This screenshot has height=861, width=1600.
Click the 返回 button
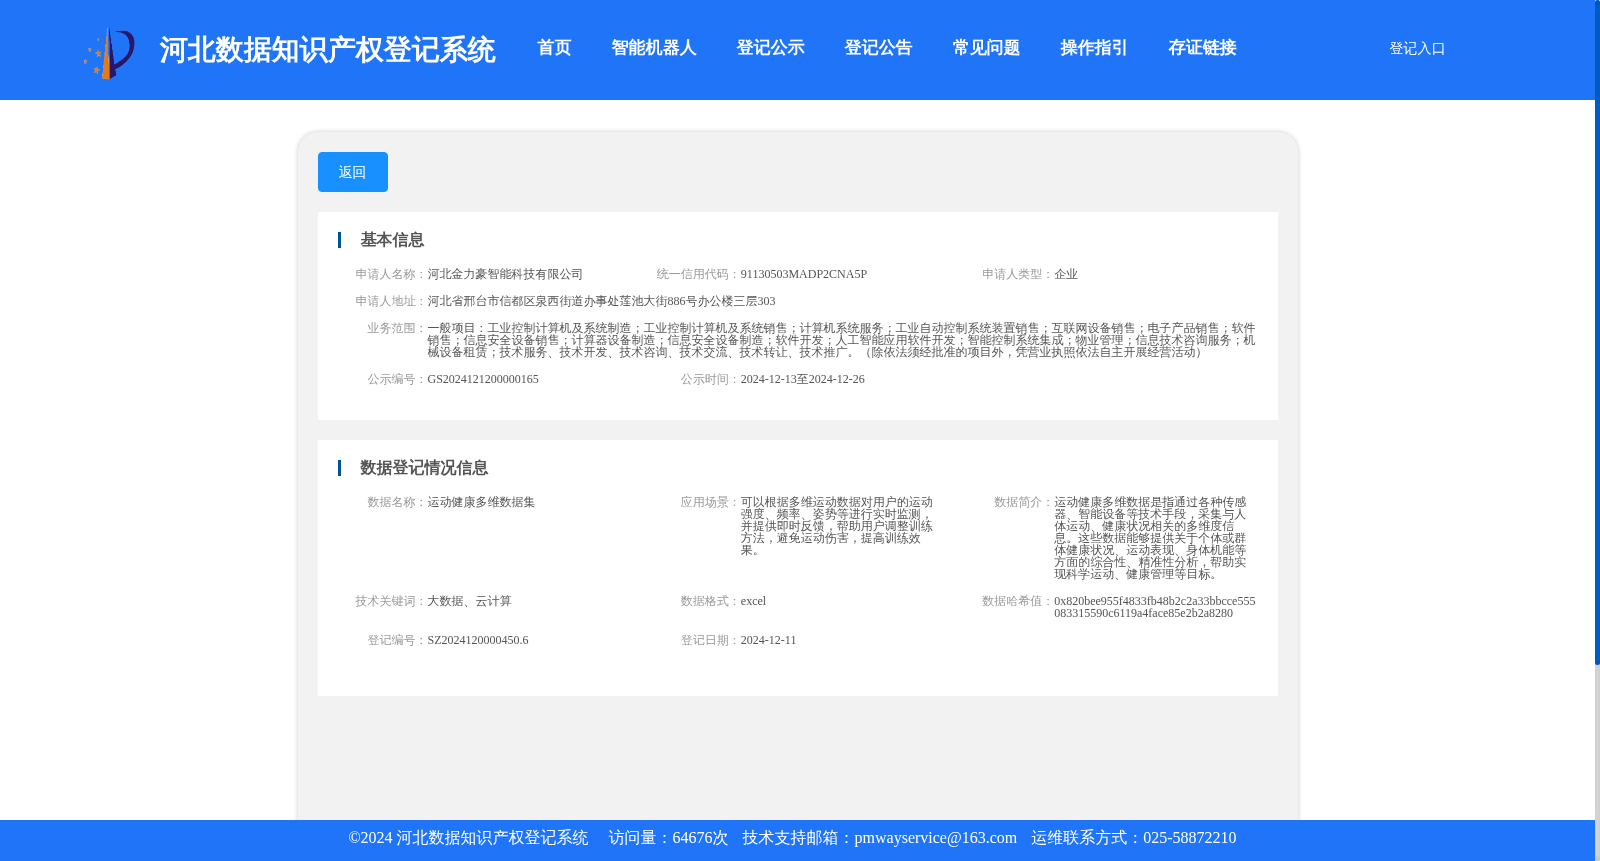coord(353,172)
